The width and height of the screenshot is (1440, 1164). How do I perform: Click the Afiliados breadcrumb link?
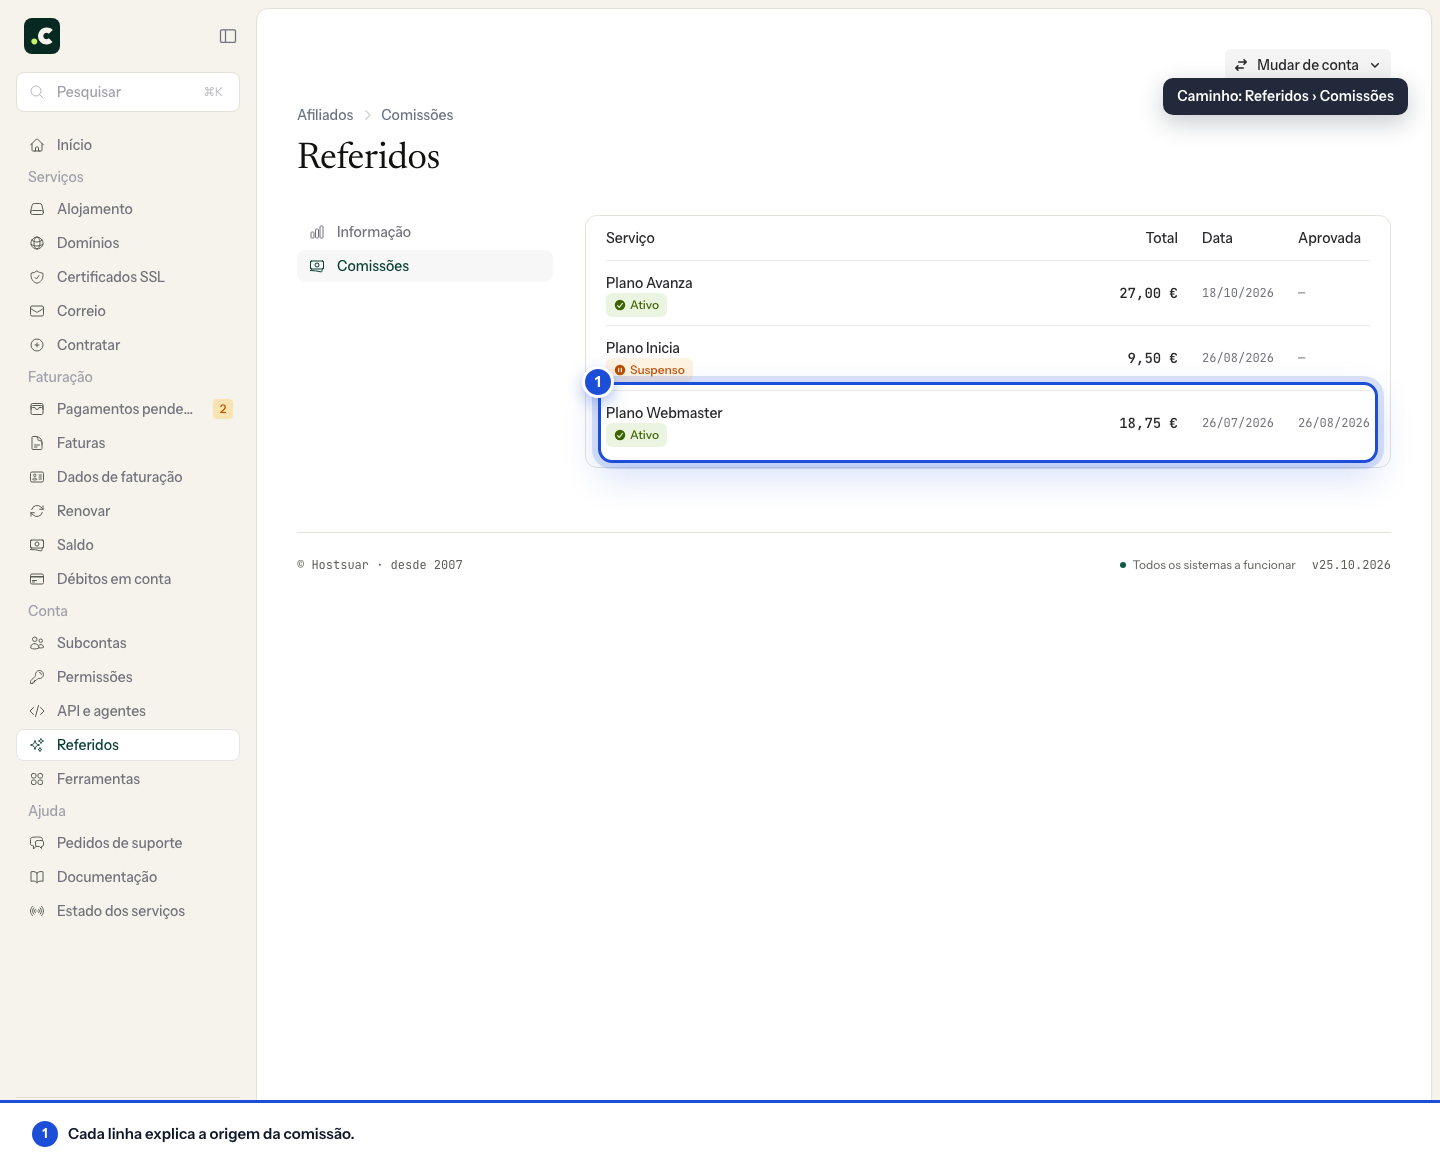click(x=325, y=115)
